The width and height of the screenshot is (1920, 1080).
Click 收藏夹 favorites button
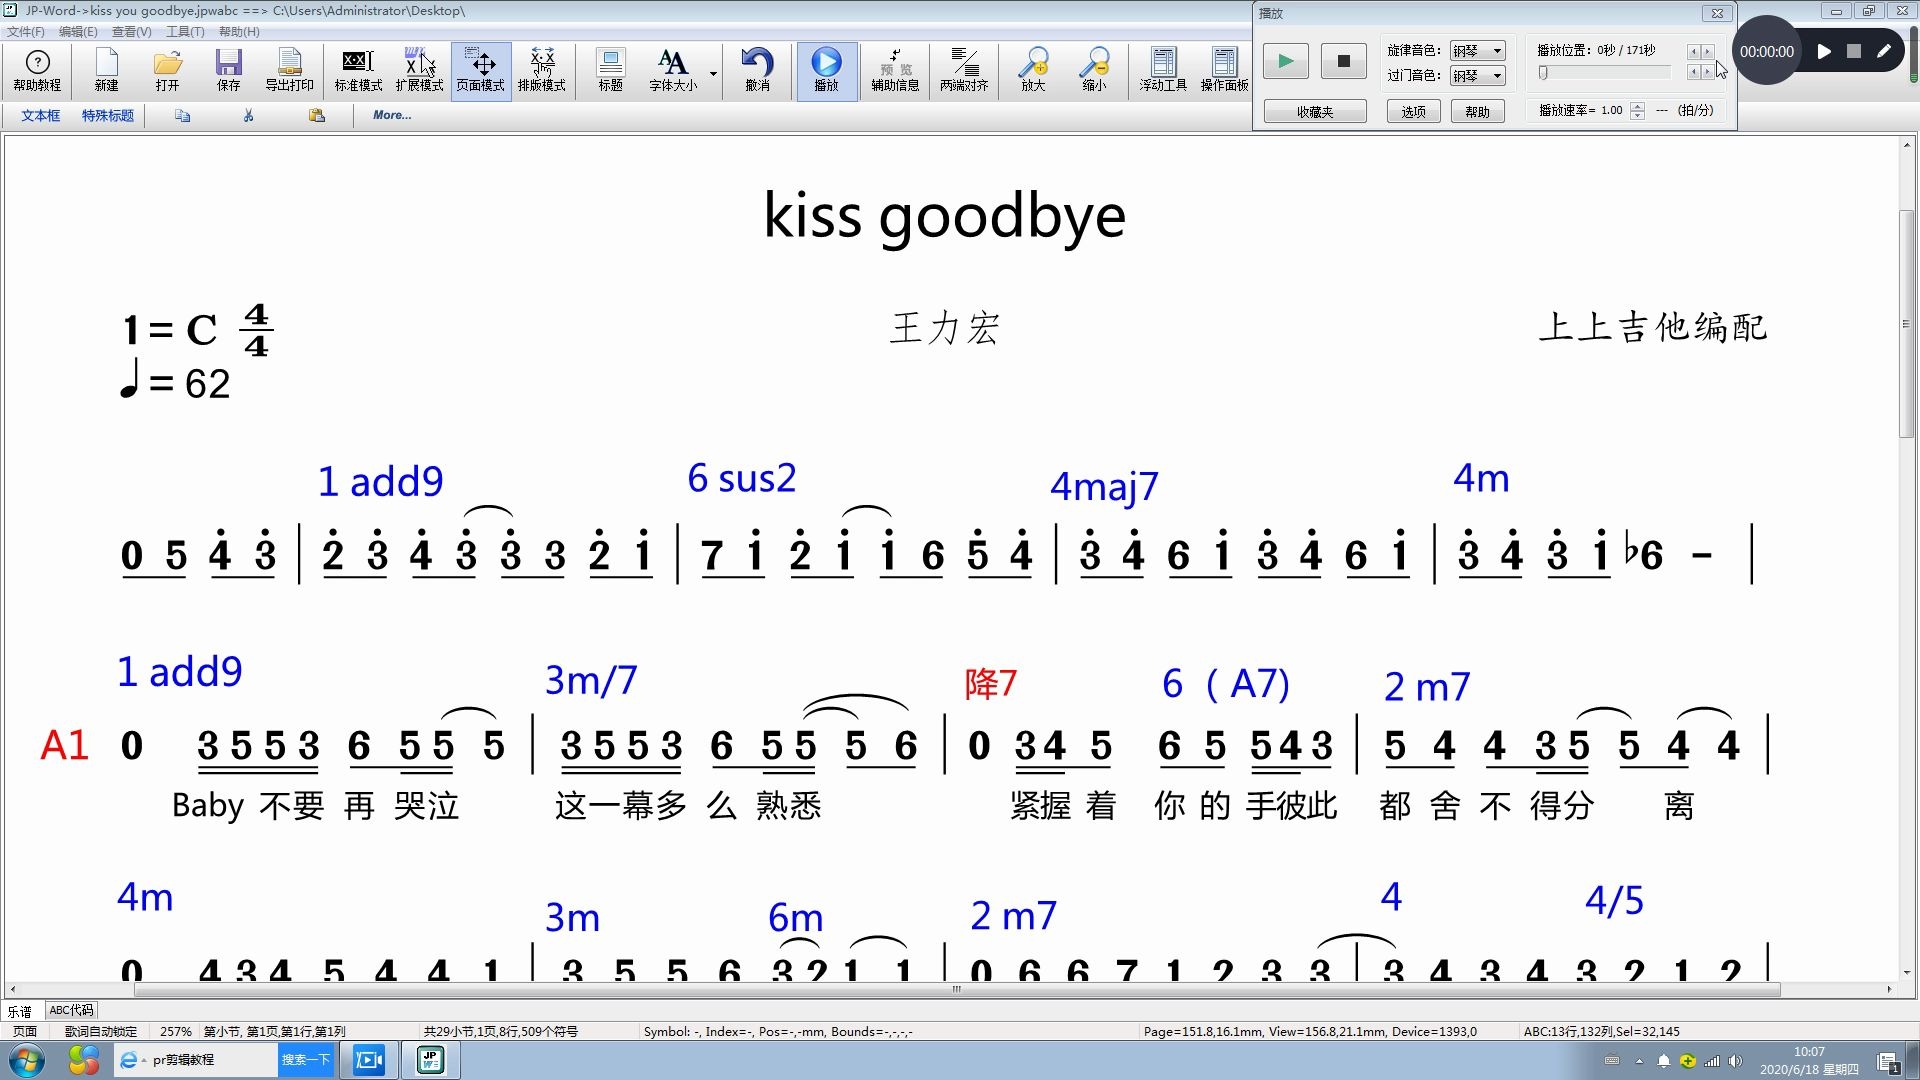tap(1315, 111)
